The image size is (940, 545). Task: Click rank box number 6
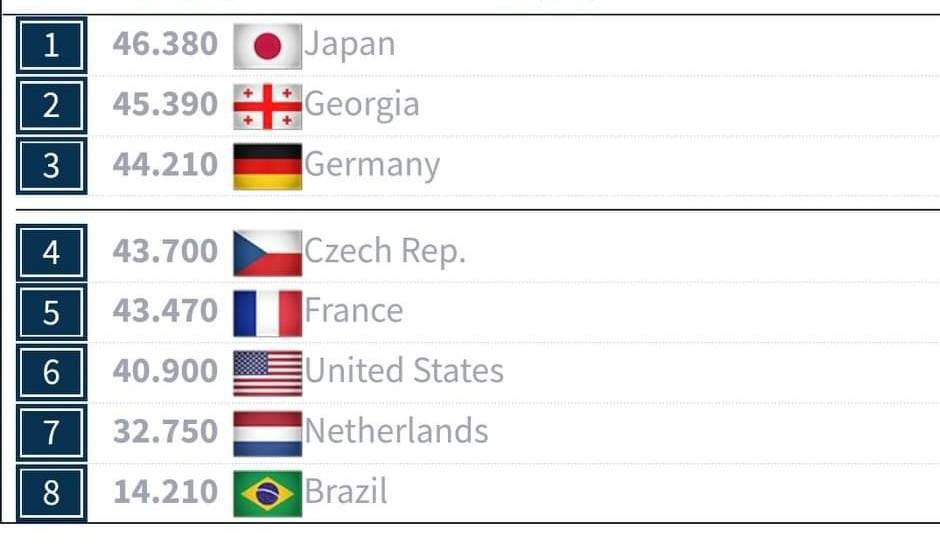[52, 372]
